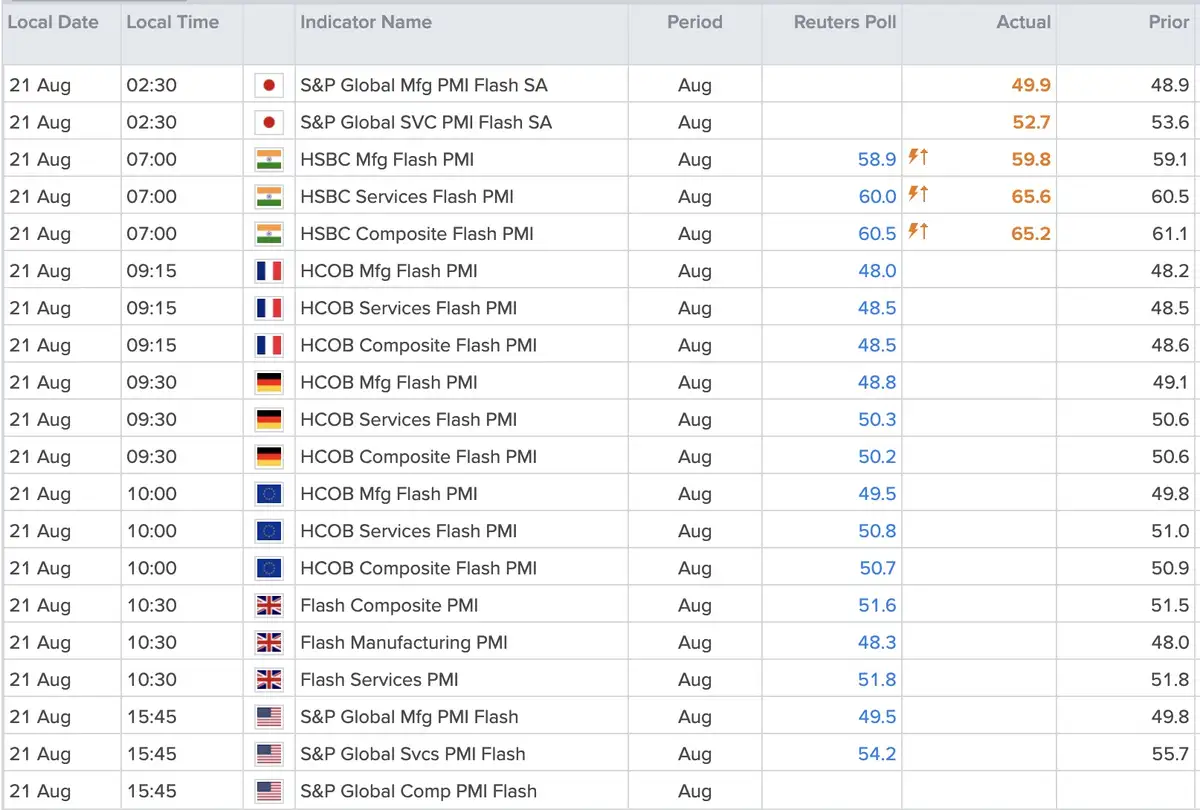The image size is (1200, 810).
Task: Open the Flash Composite PMI indicator
Action: pos(389,605)
